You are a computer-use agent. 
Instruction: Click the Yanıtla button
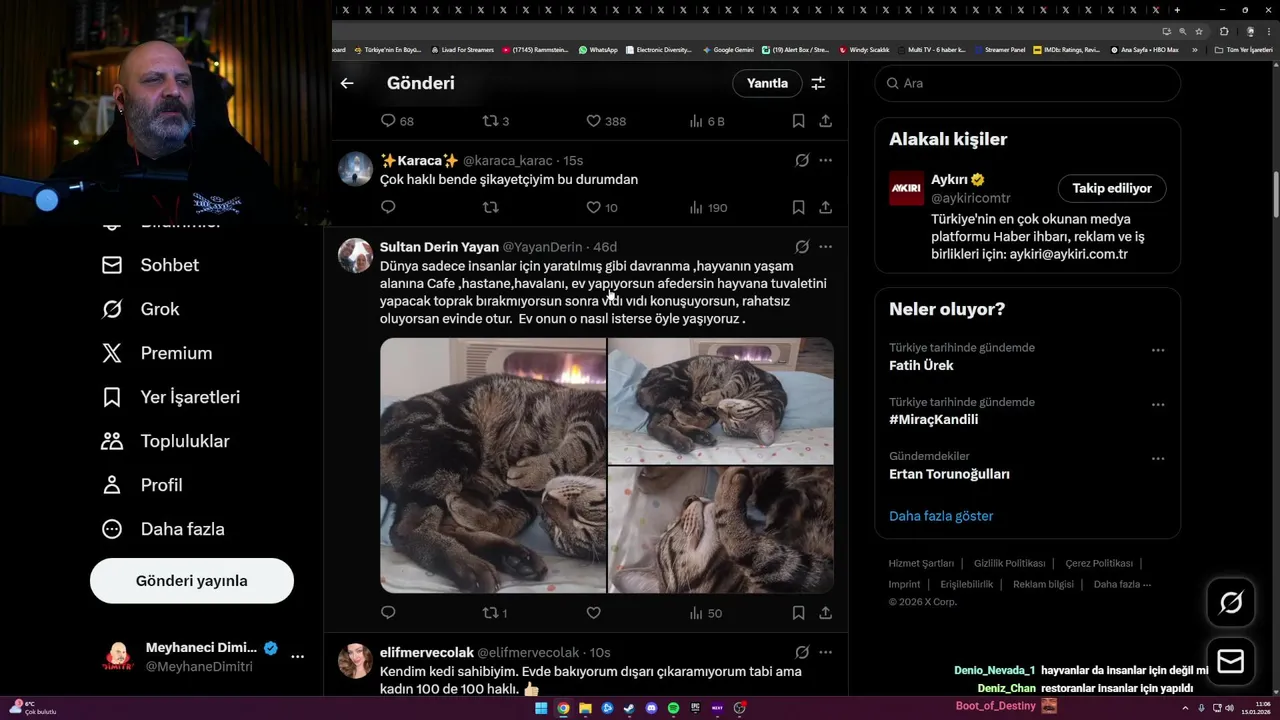pyautogui.click(x=767, y=83)
